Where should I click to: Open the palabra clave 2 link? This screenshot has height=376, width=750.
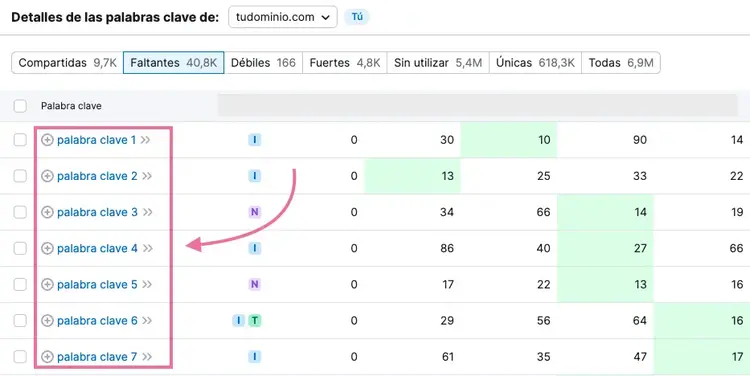[x=97, y=177]
